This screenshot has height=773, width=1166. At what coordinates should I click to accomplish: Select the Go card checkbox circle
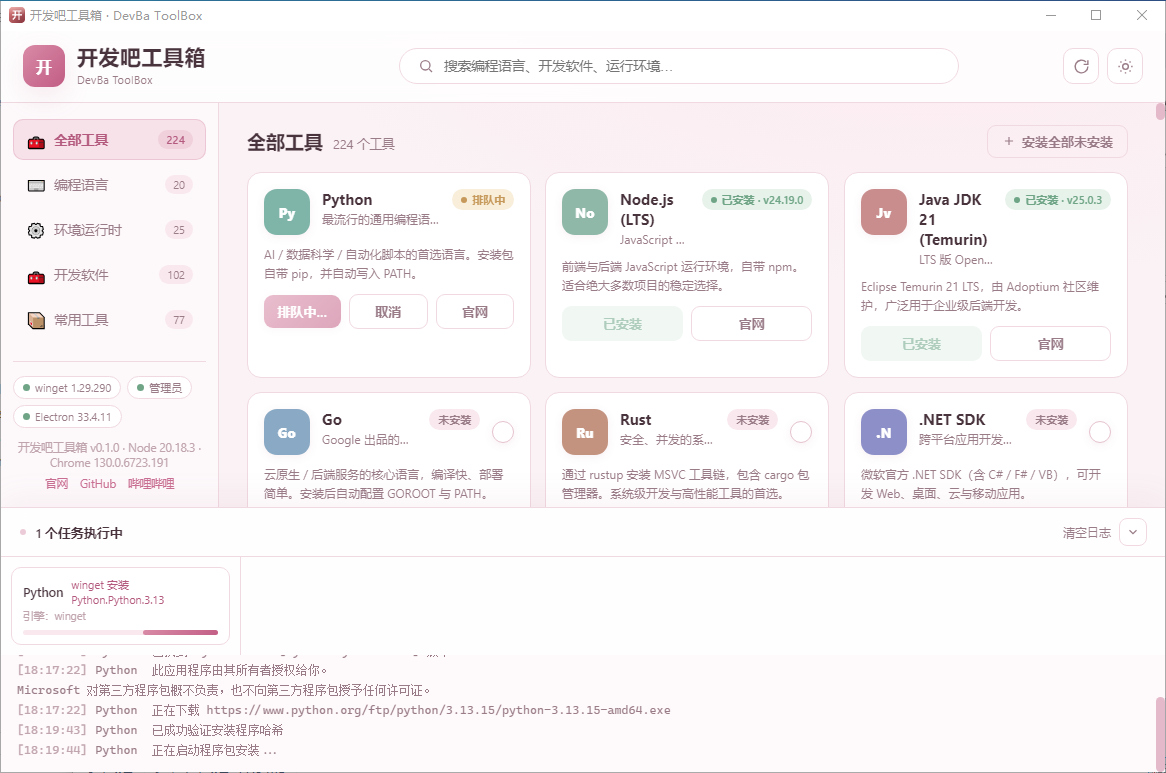503,432
